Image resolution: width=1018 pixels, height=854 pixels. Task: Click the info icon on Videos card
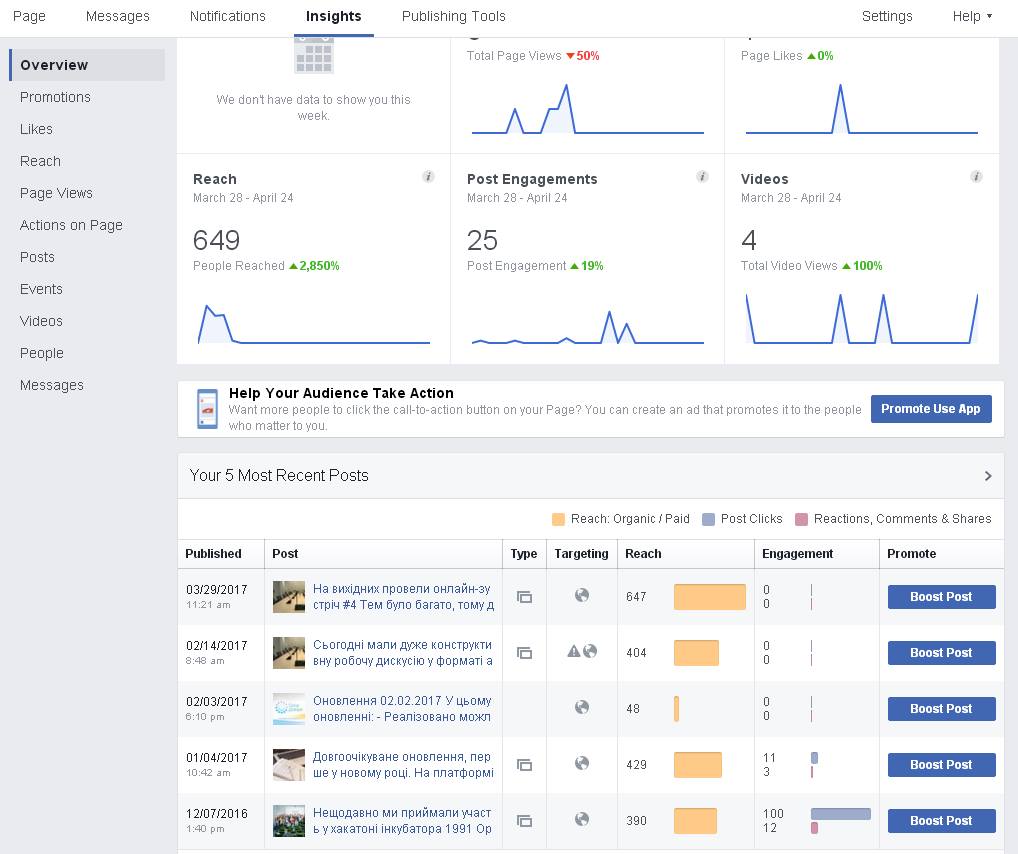(976, 177)
